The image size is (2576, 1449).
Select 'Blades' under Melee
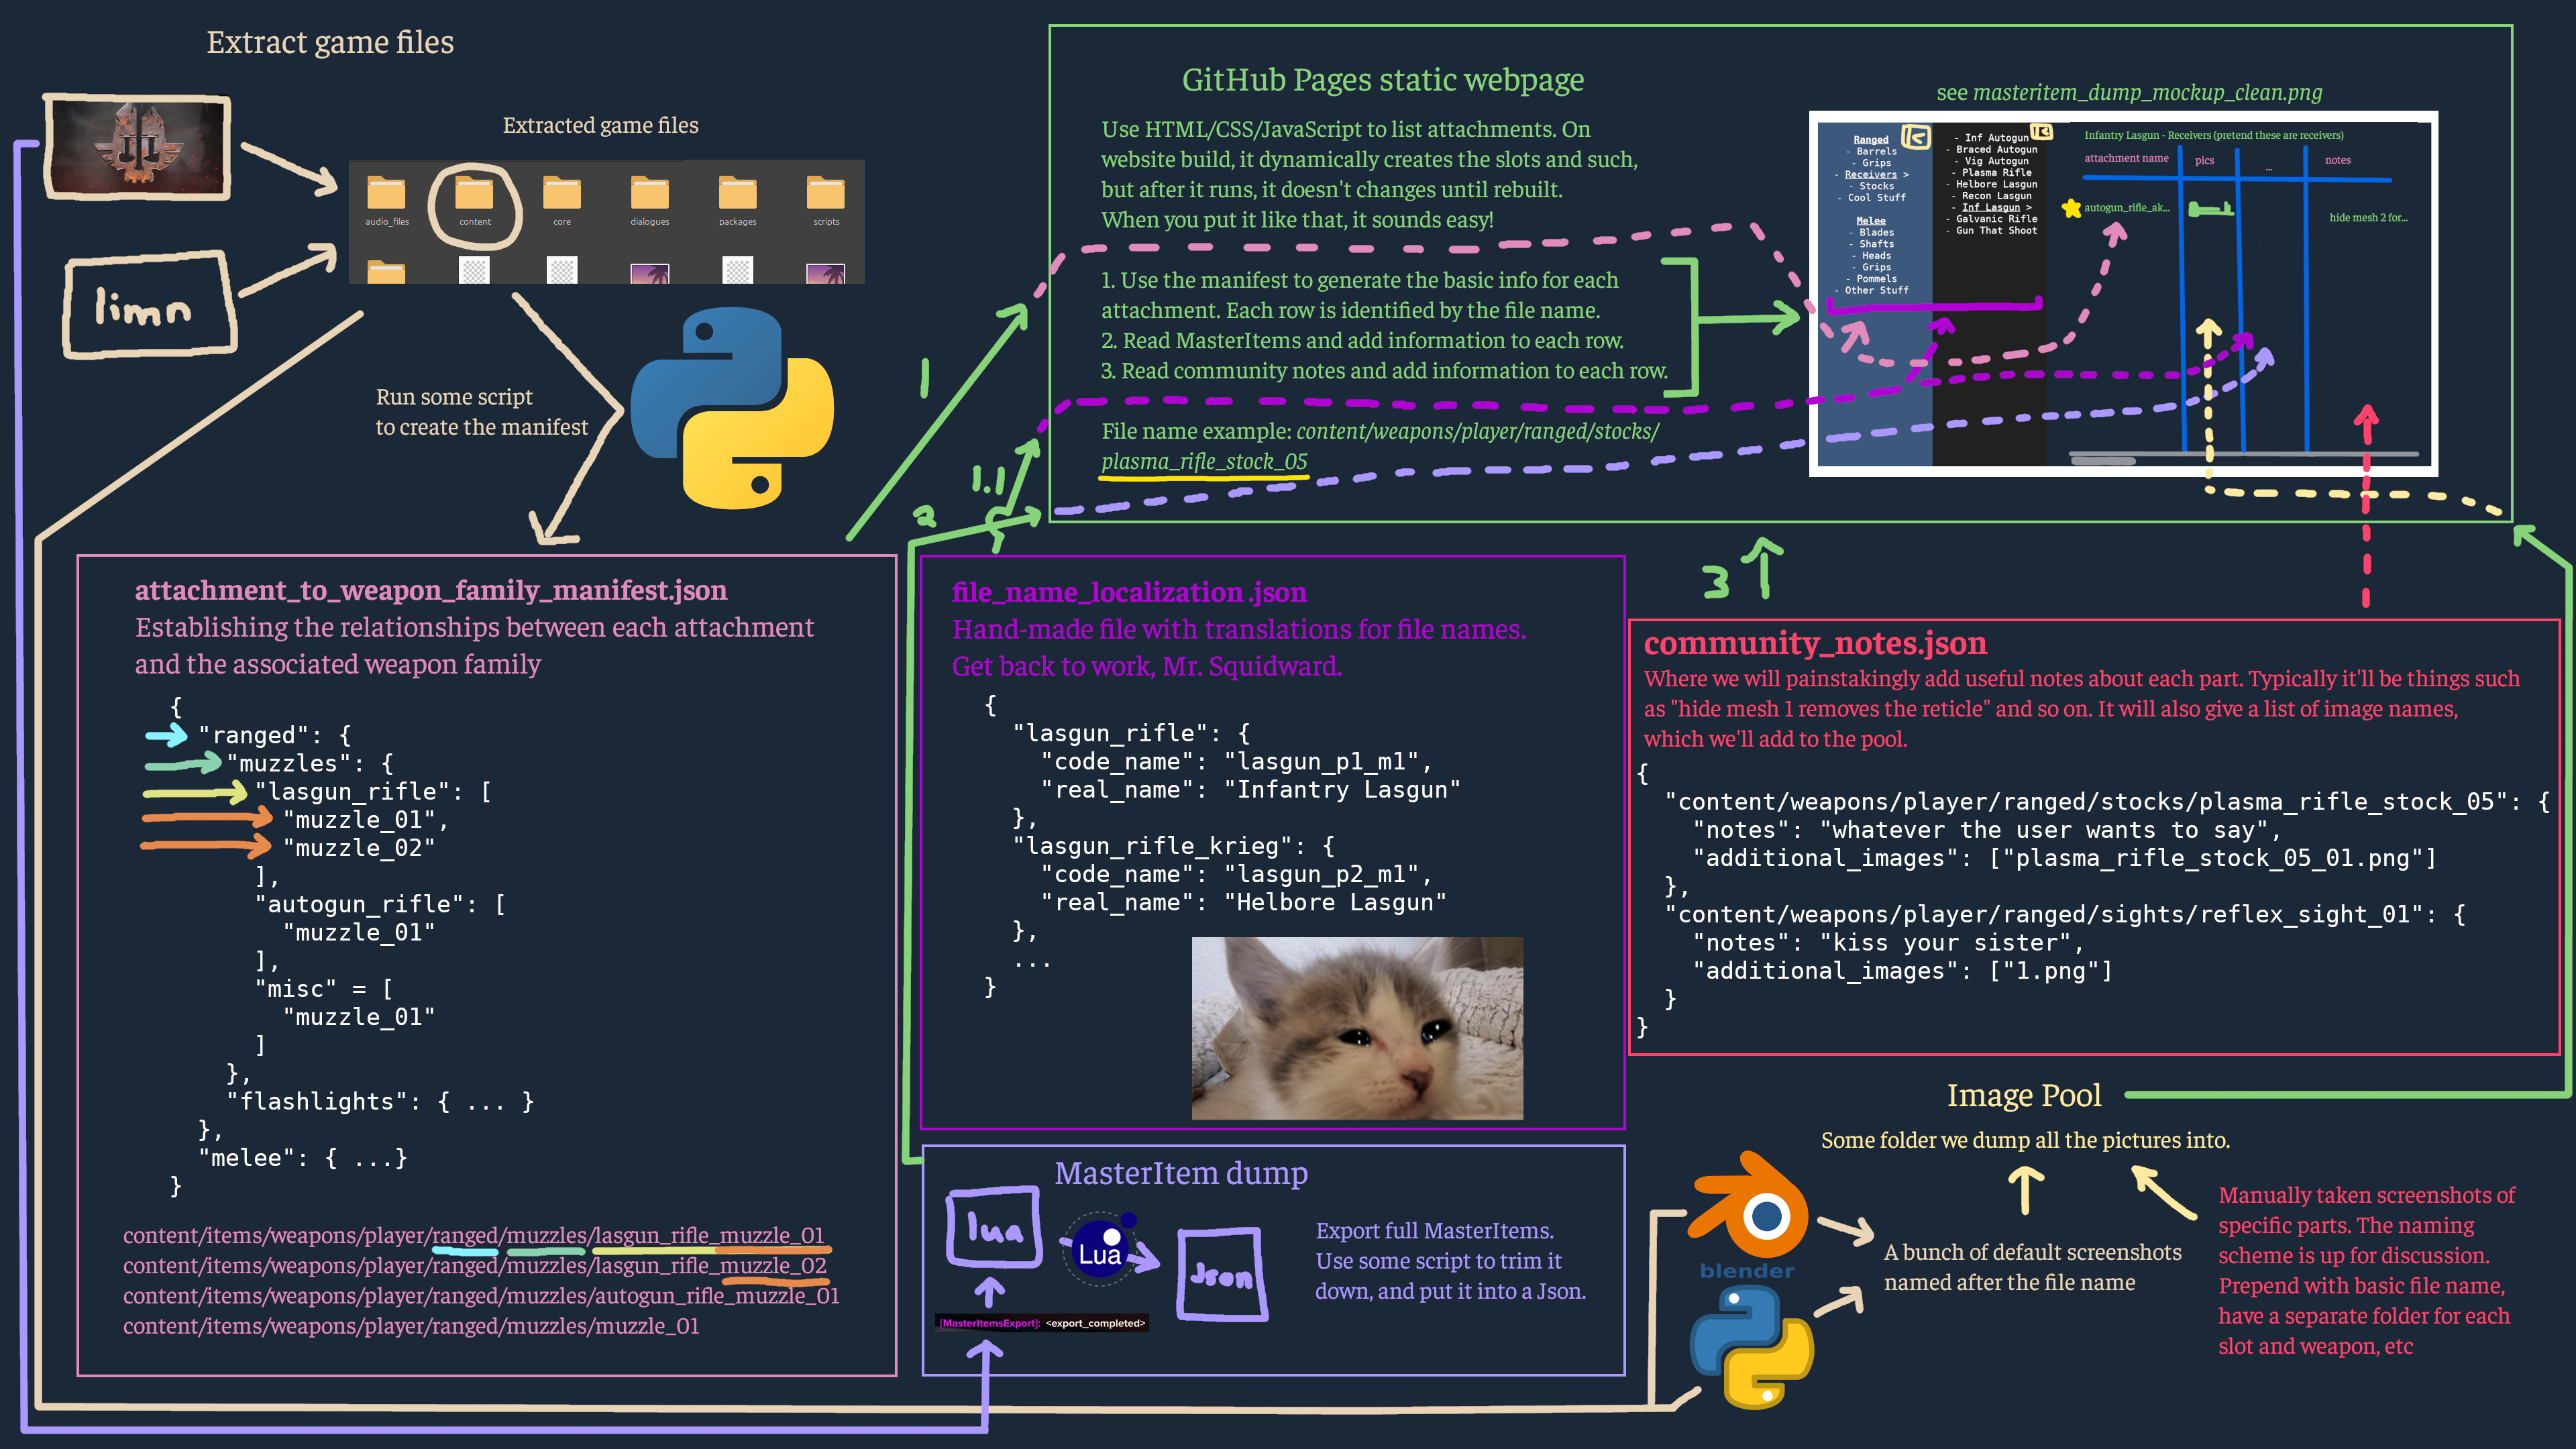coord(1871,233)
